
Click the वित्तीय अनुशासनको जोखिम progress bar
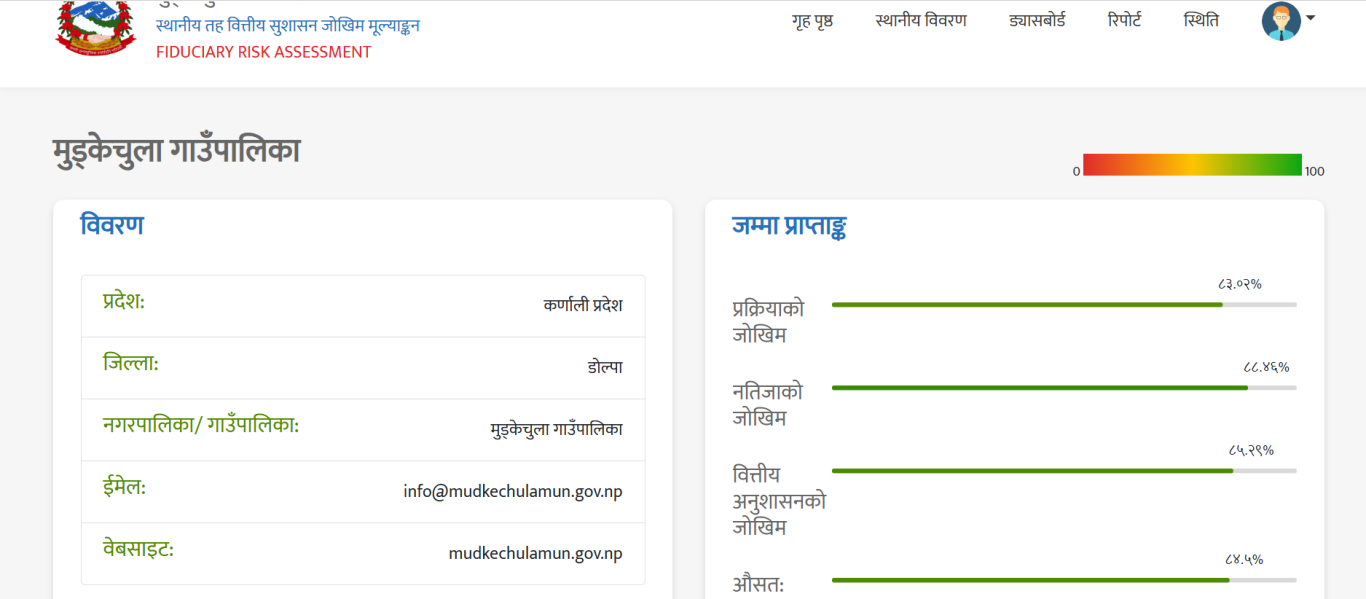click(x=1063, y=470)
